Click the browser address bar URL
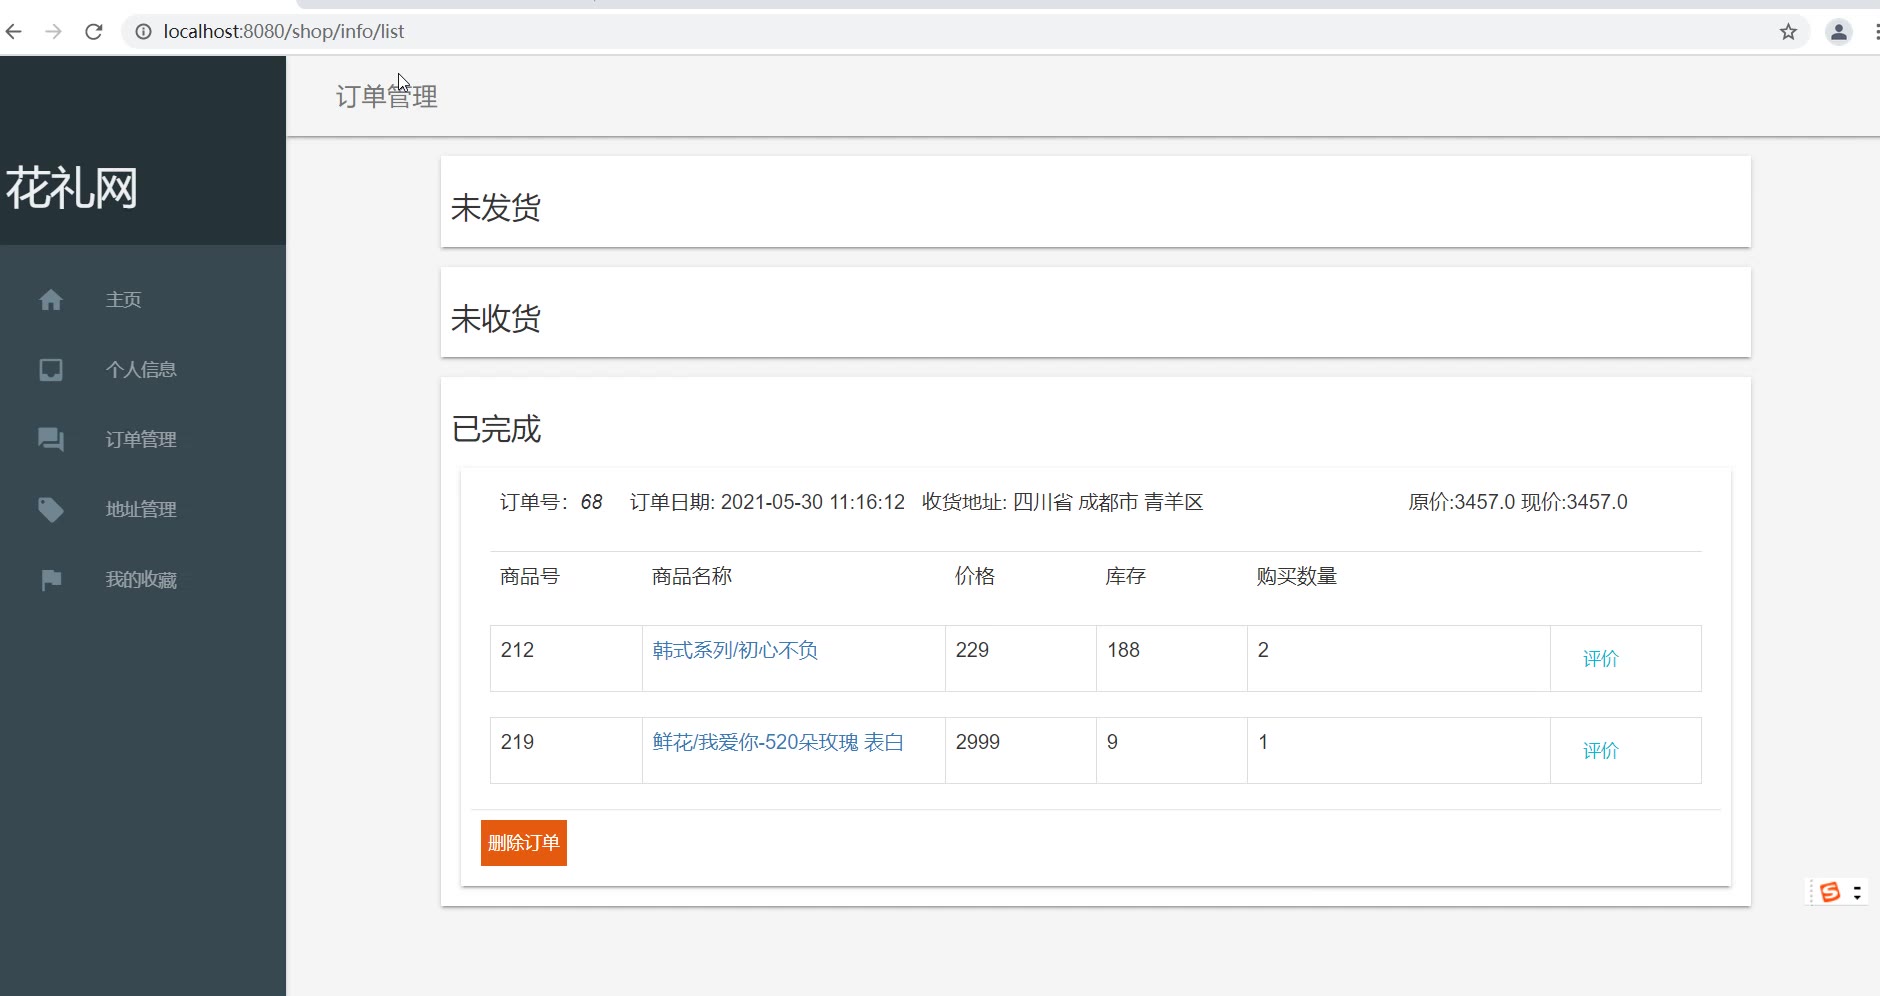1880x996 pixels. 284,32
